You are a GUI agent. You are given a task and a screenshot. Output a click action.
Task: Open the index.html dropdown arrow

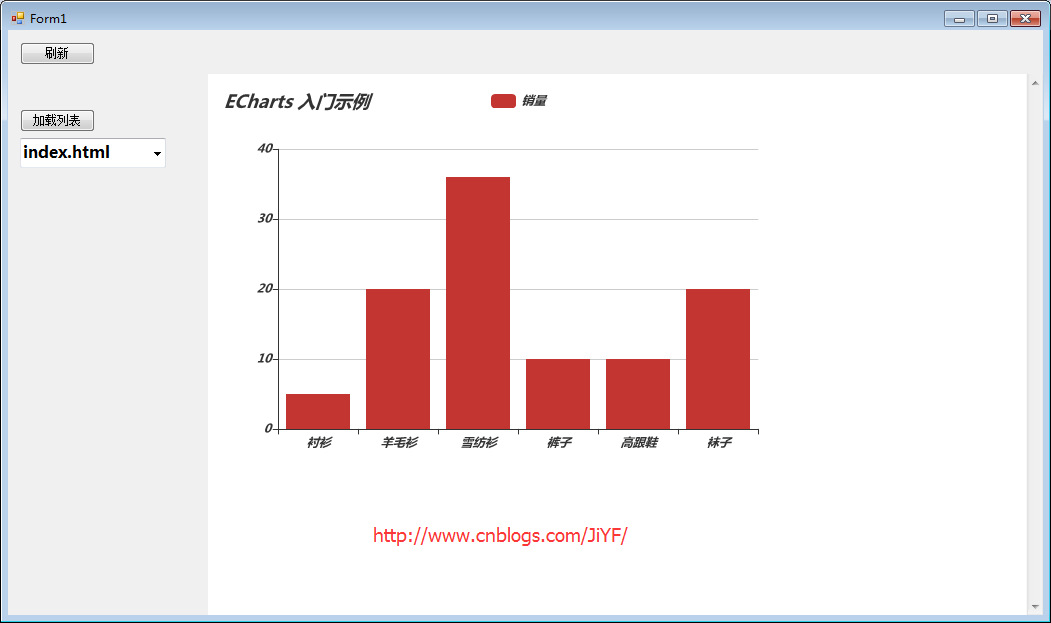158,154
